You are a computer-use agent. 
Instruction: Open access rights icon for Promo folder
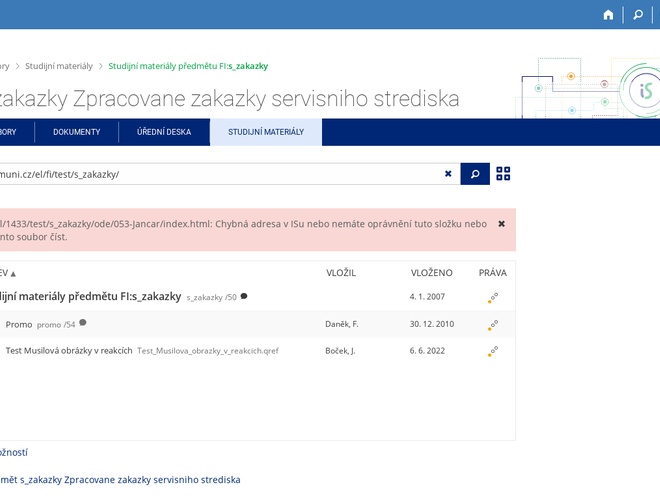(x=493, y=325)
